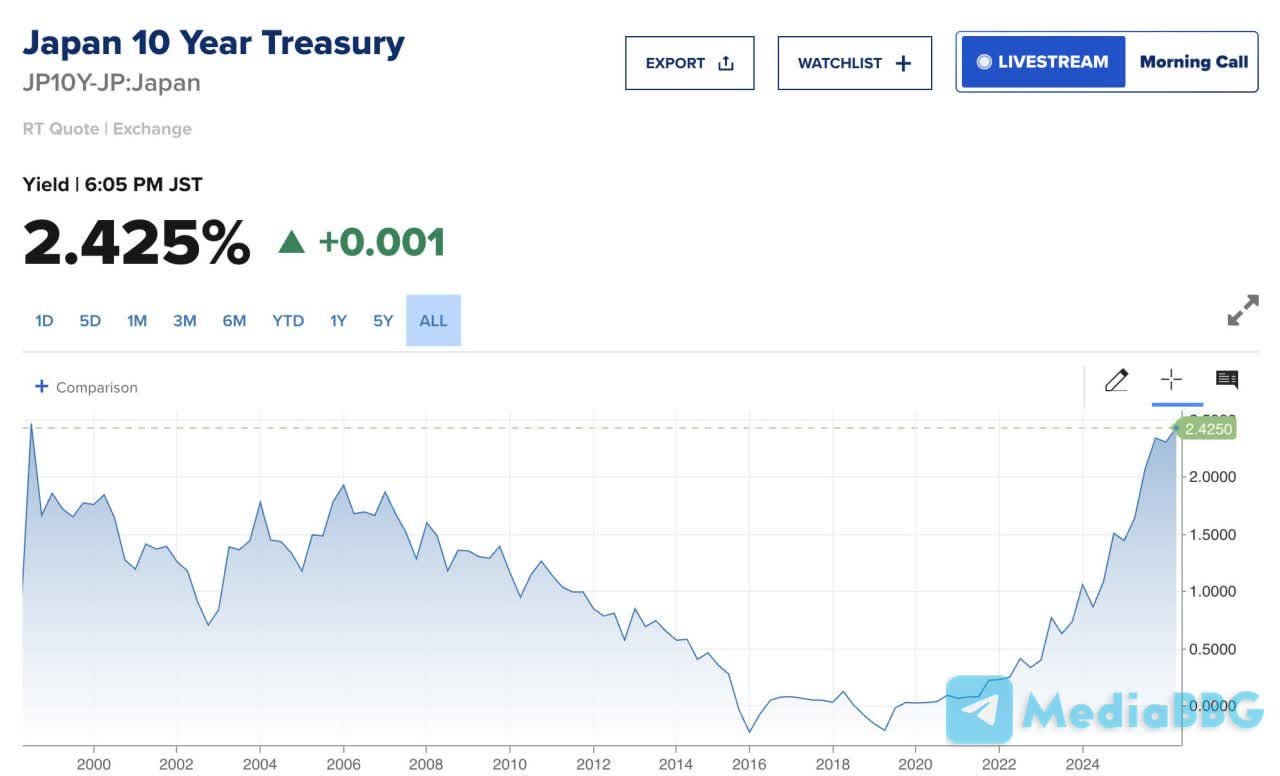Click the 3M range option

click(x=184, y=321)
